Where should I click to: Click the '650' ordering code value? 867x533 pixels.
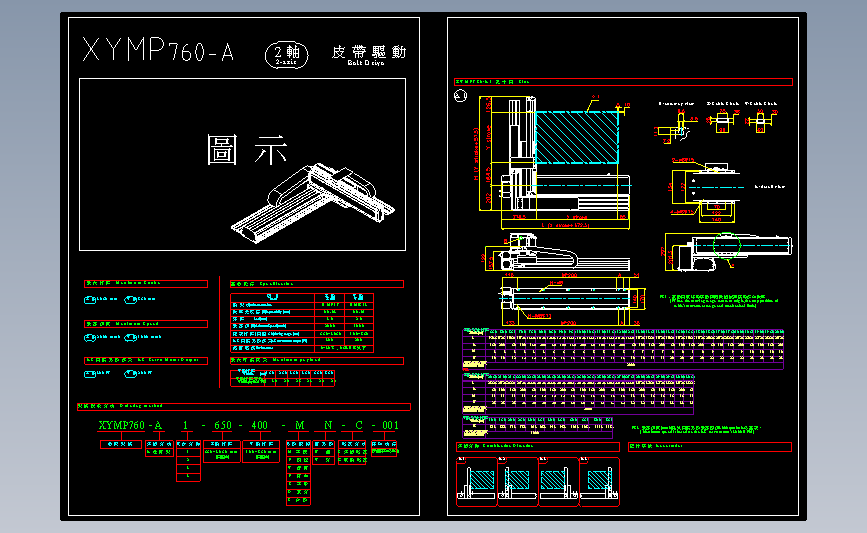tap(223, 425)
